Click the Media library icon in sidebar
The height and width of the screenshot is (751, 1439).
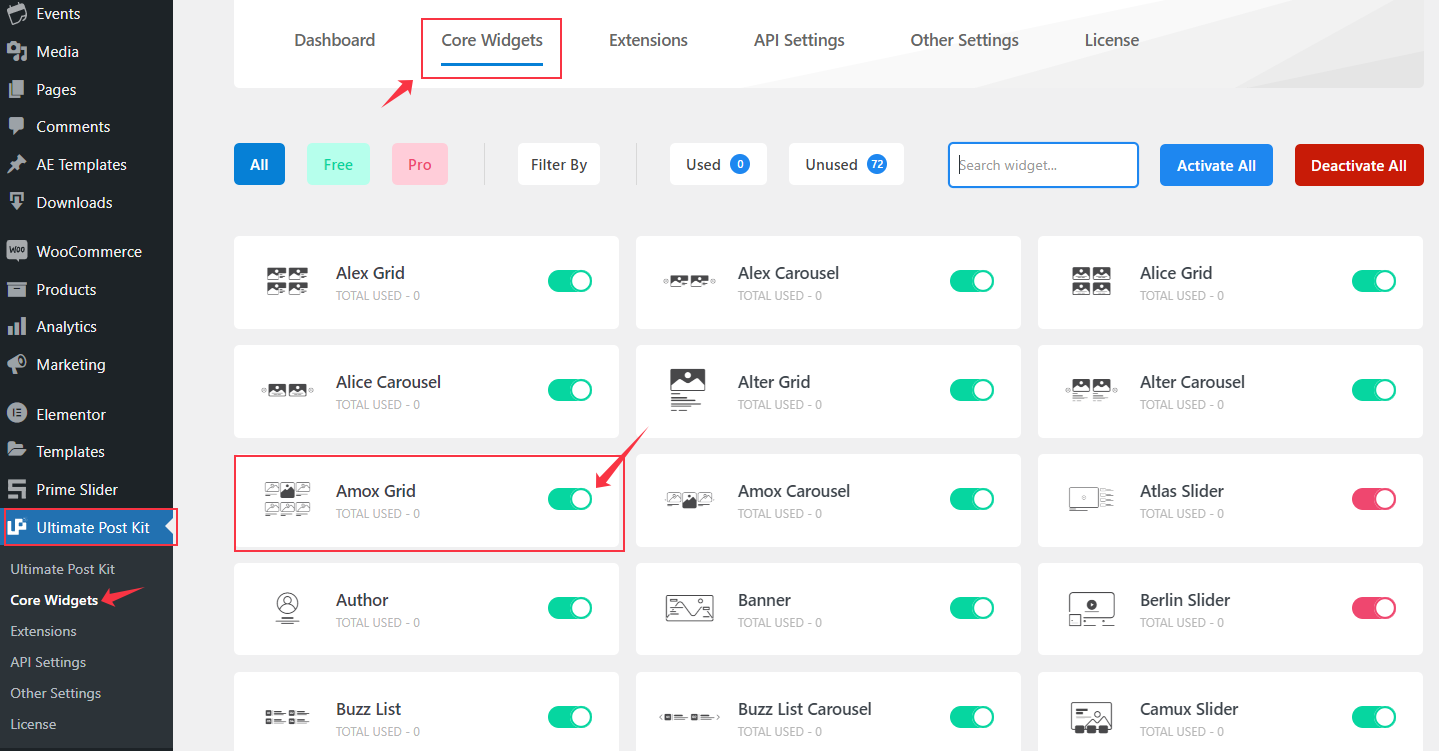tap(20, 52)
